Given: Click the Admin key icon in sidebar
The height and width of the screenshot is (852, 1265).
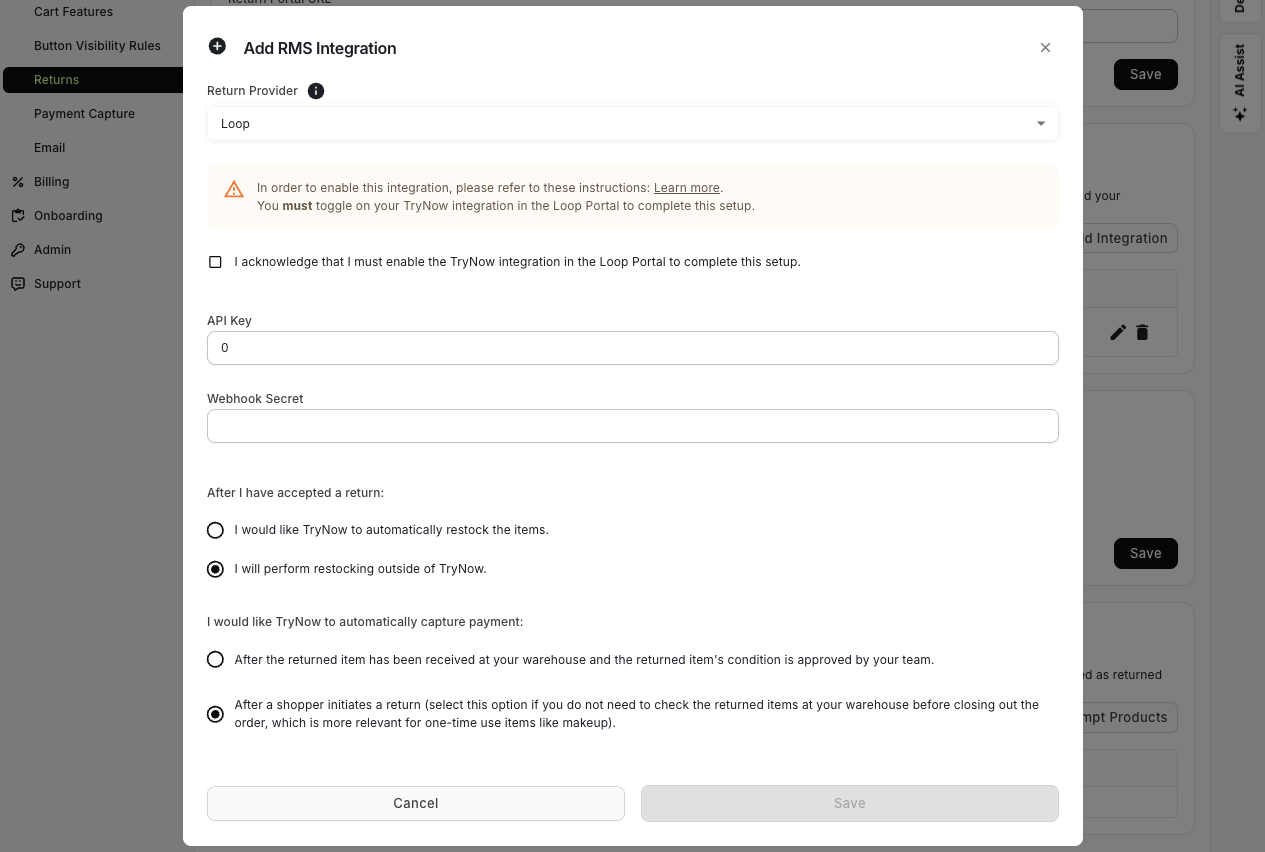Looking at the screenshot, I should [18, 250].
